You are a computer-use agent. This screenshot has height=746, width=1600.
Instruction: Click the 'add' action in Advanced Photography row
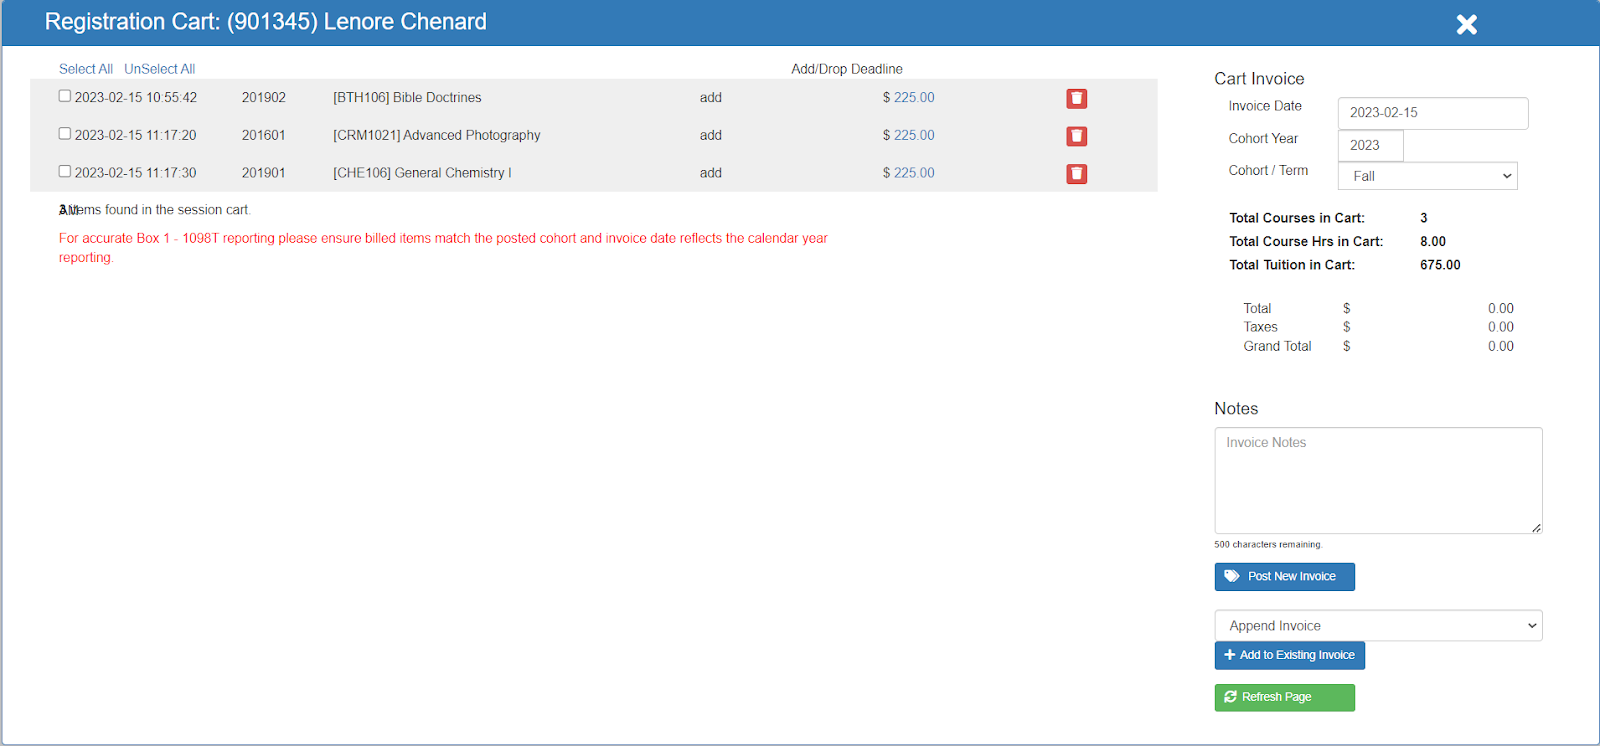pyautogui.click(x=711, y=136)
